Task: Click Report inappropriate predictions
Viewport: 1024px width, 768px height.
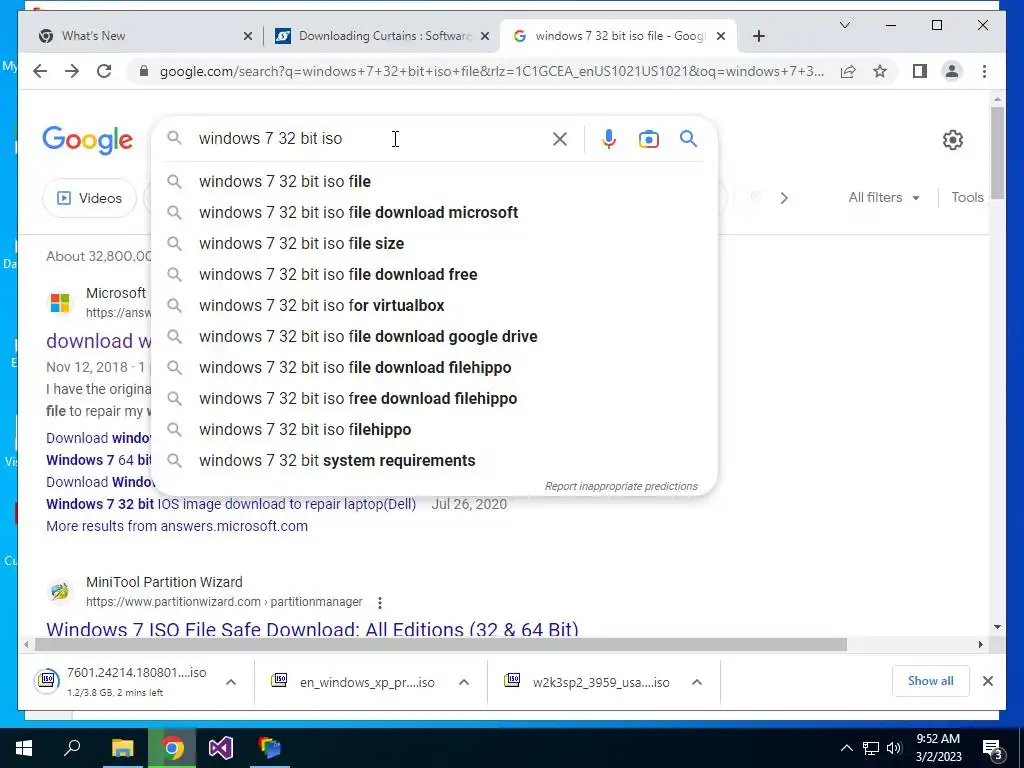Action: point(621,486)
